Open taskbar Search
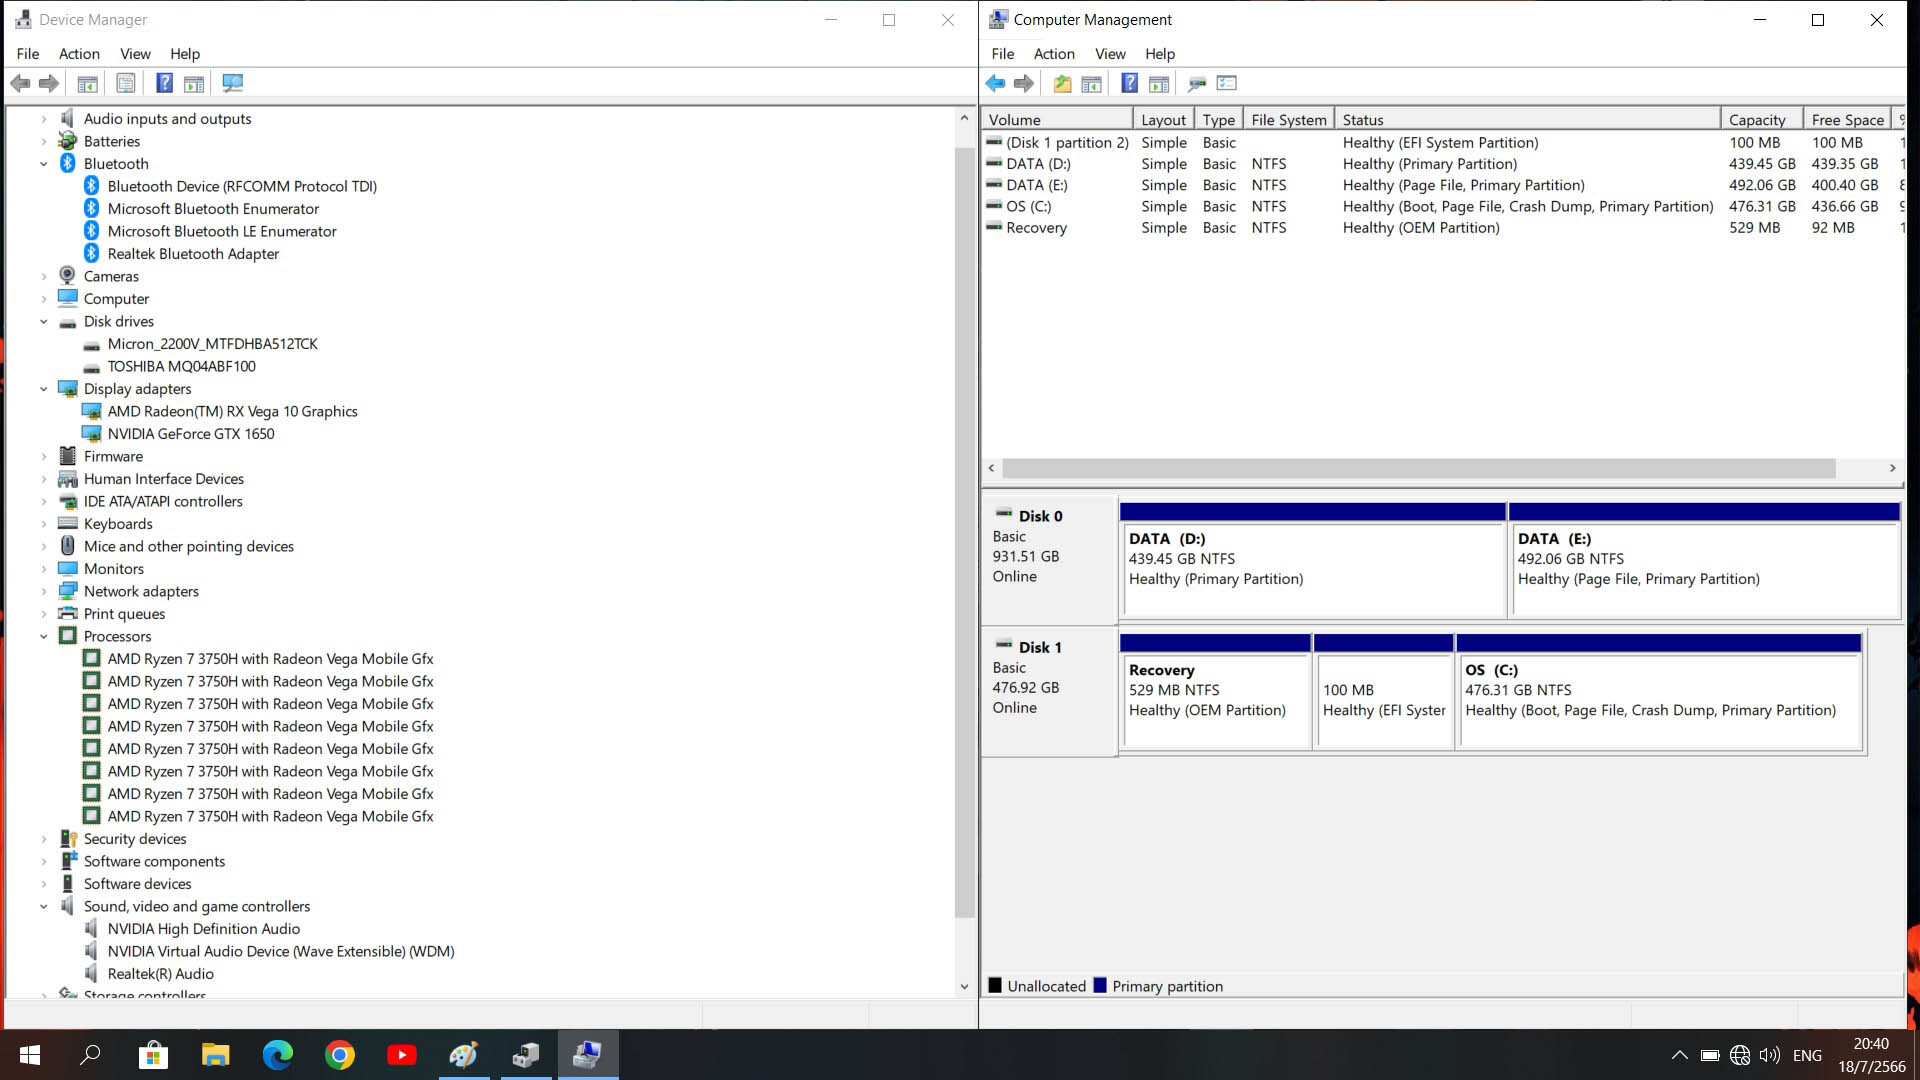1920x1080 pixels. coord(91,1055)
